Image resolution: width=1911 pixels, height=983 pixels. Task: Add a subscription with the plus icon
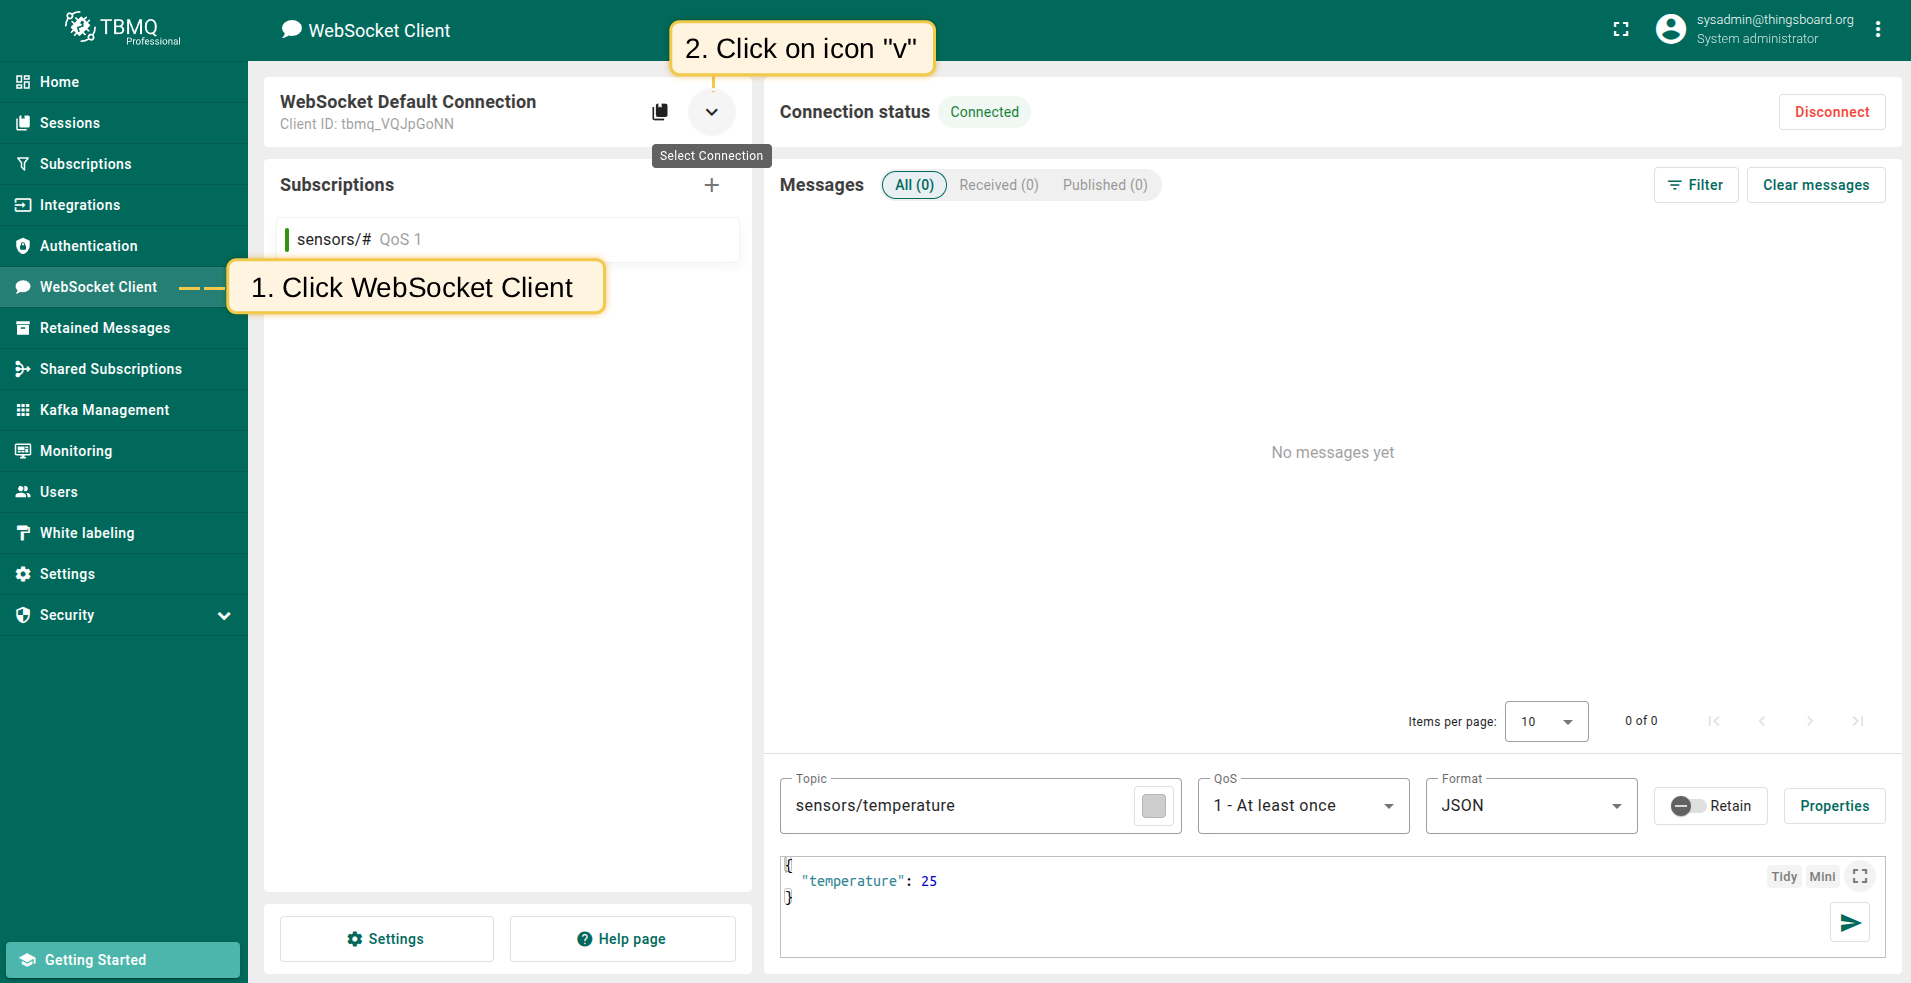click(x=711, y=185)
